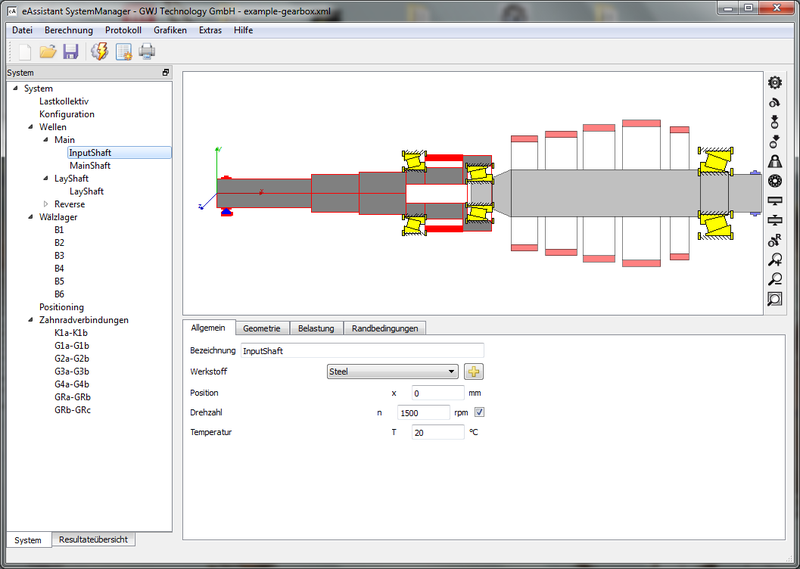Switch to the Resultateübersicht tab
Viewport: 800px width, 569px height.
click(x=94, y=540)
